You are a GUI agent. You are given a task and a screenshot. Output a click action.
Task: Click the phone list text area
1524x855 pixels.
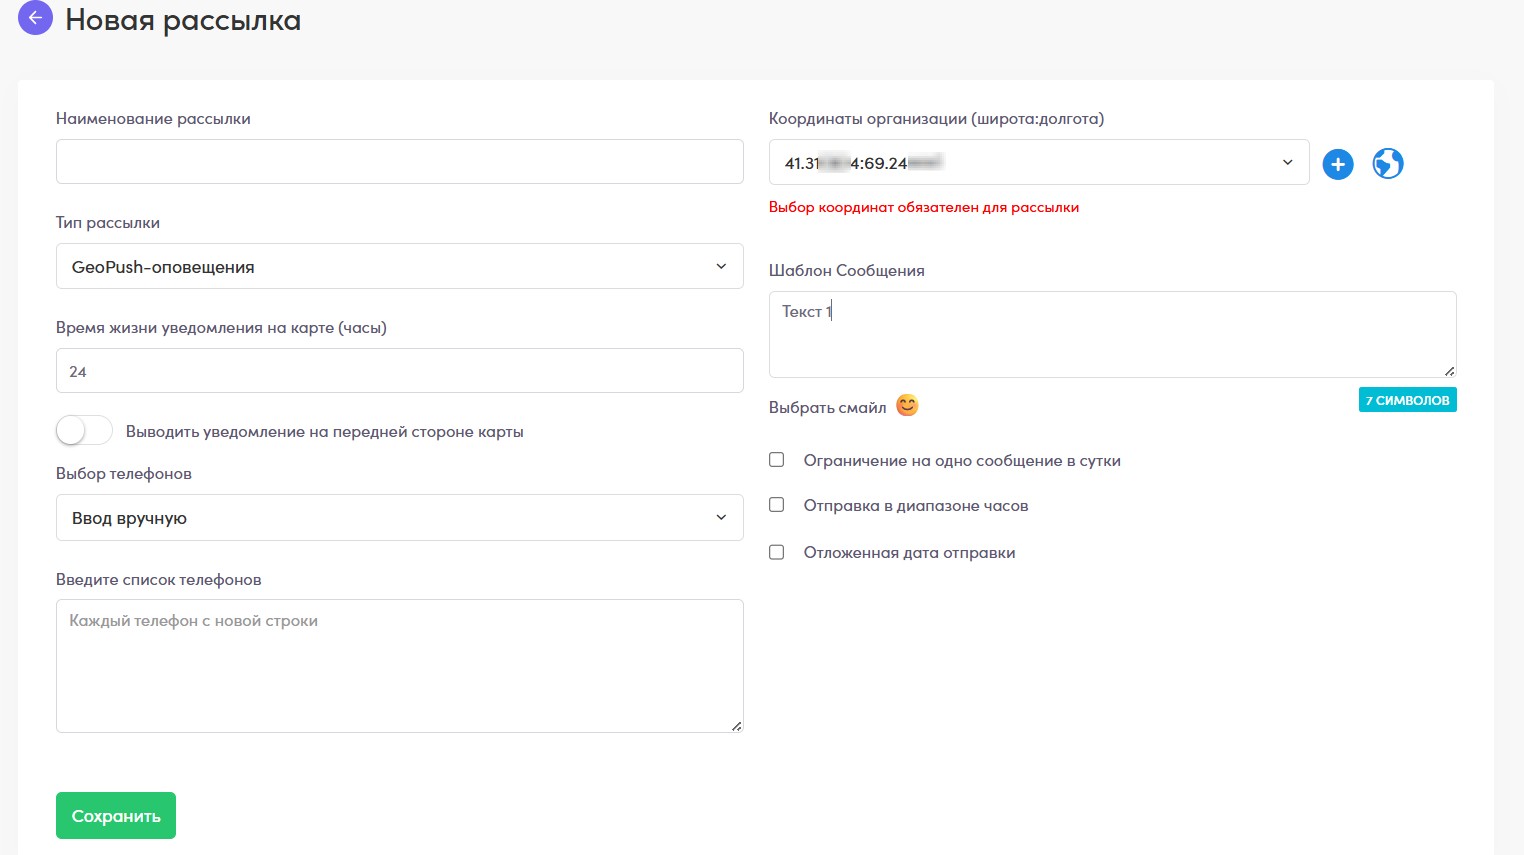tap(400, 666)
